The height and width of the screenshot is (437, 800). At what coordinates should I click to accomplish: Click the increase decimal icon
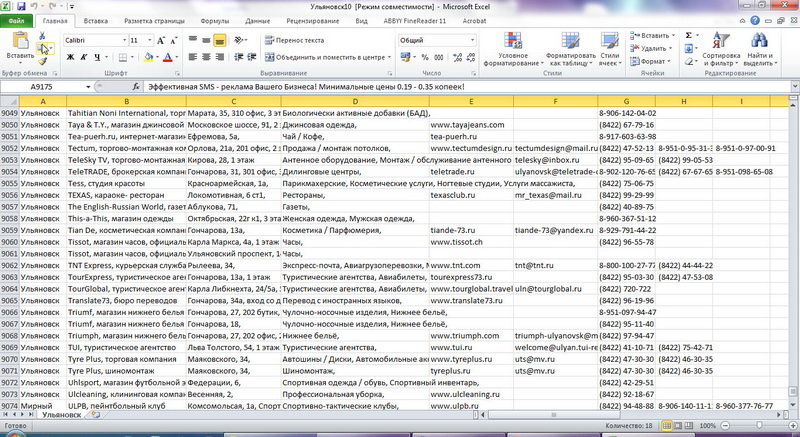pyautogui.click(x=458, y=57)
